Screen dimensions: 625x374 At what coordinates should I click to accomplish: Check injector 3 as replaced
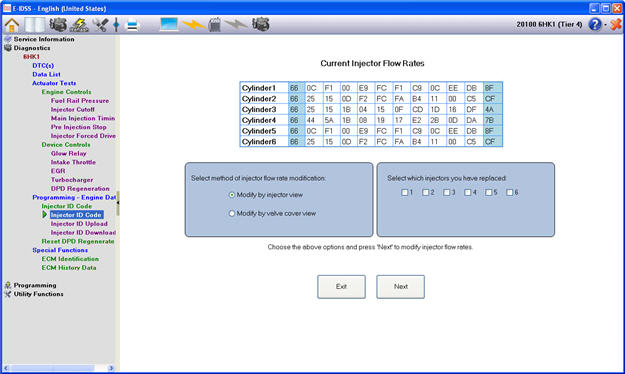click(x=446, y=192)
